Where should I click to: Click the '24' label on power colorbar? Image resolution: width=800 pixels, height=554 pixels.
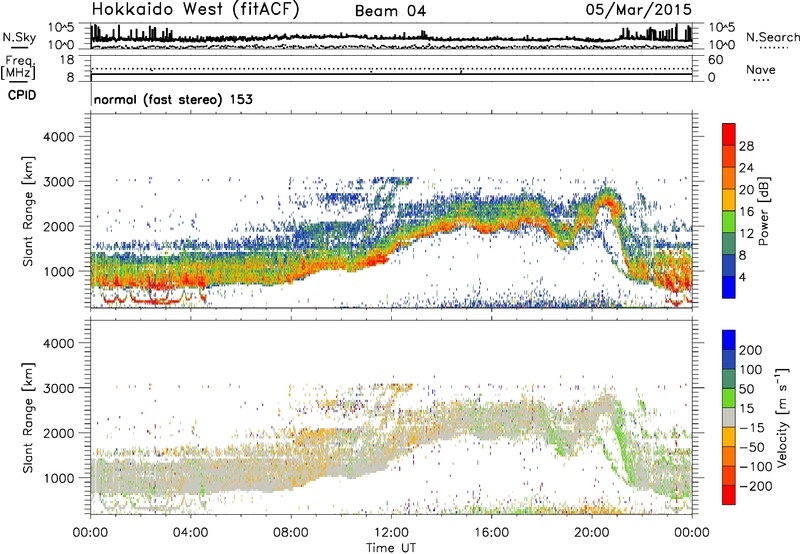[x=746, y=168]
